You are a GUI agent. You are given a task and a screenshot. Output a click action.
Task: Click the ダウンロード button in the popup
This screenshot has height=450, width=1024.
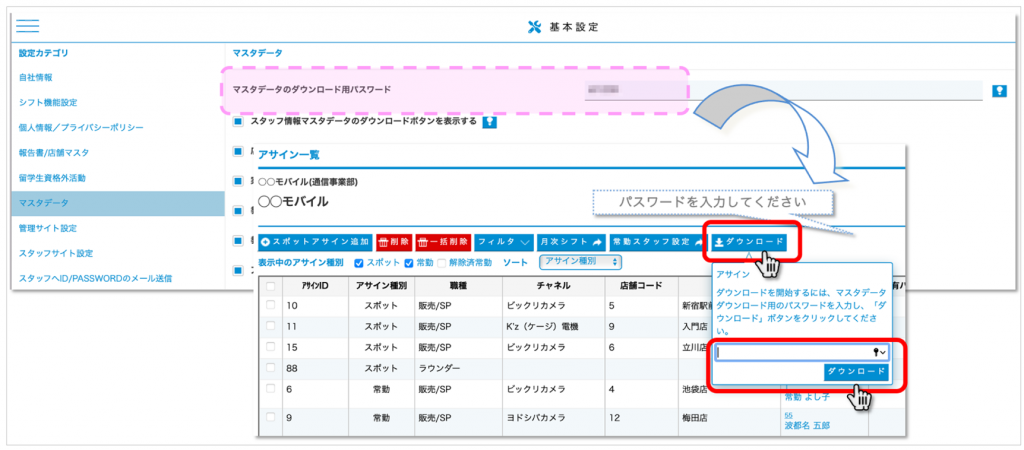click(x=856, y=372)
